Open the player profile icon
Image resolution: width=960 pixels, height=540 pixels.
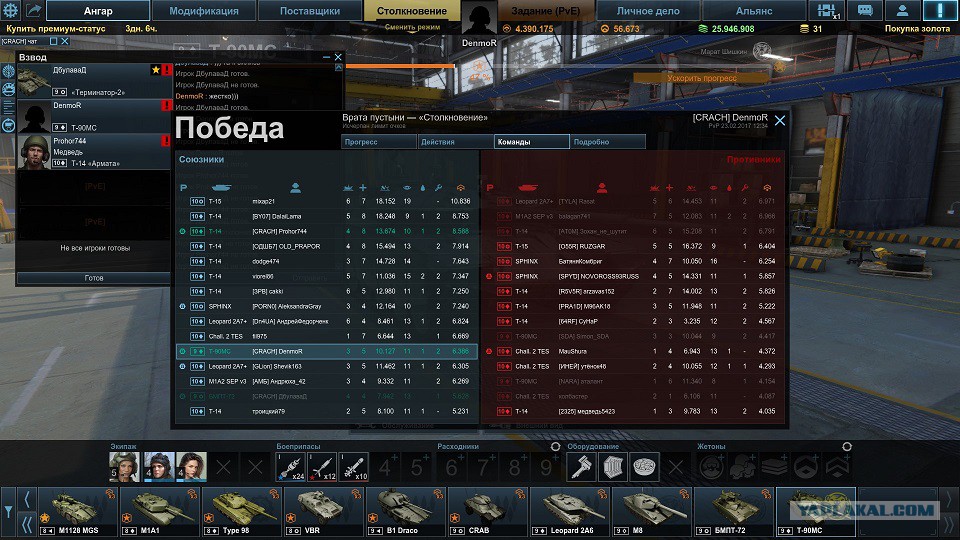[902, 10]
